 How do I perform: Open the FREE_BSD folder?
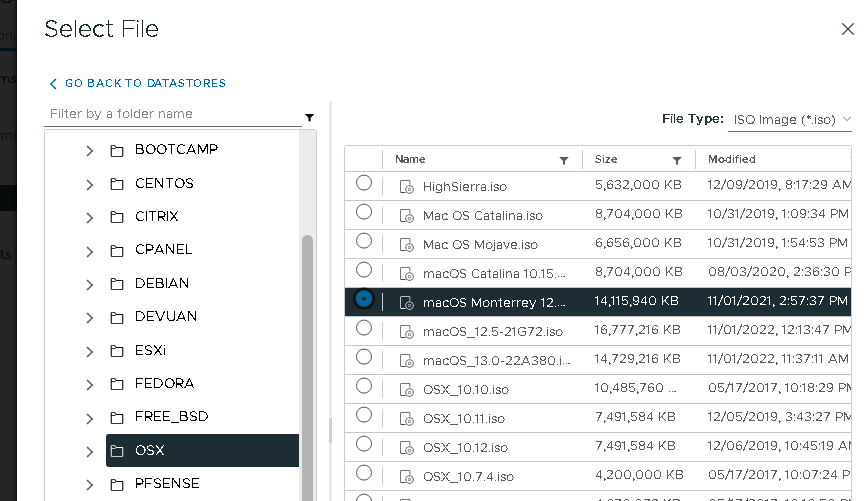coord(171,416)
